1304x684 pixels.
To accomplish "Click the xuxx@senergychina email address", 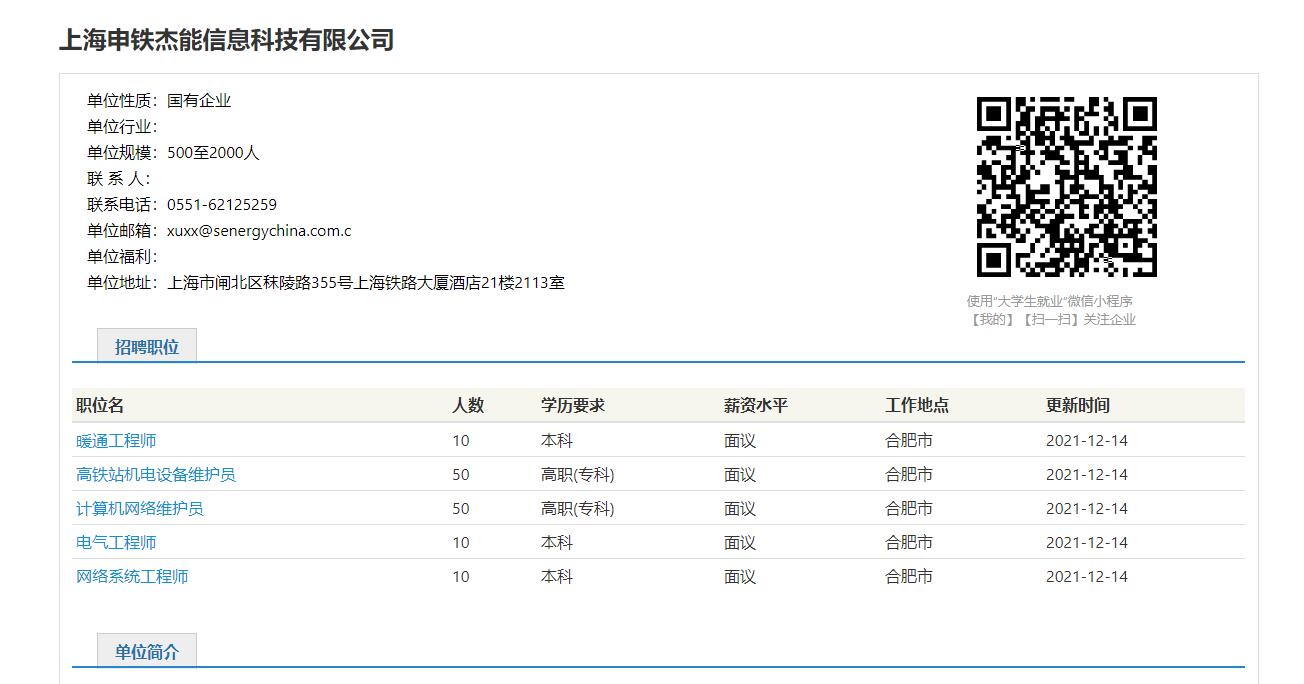I will pyautogui.click(x=259, y=231).
